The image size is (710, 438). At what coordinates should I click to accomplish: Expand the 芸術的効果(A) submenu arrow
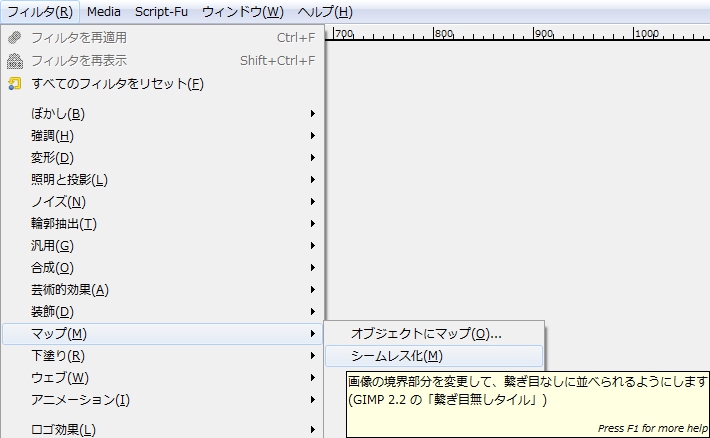[312, 289]
